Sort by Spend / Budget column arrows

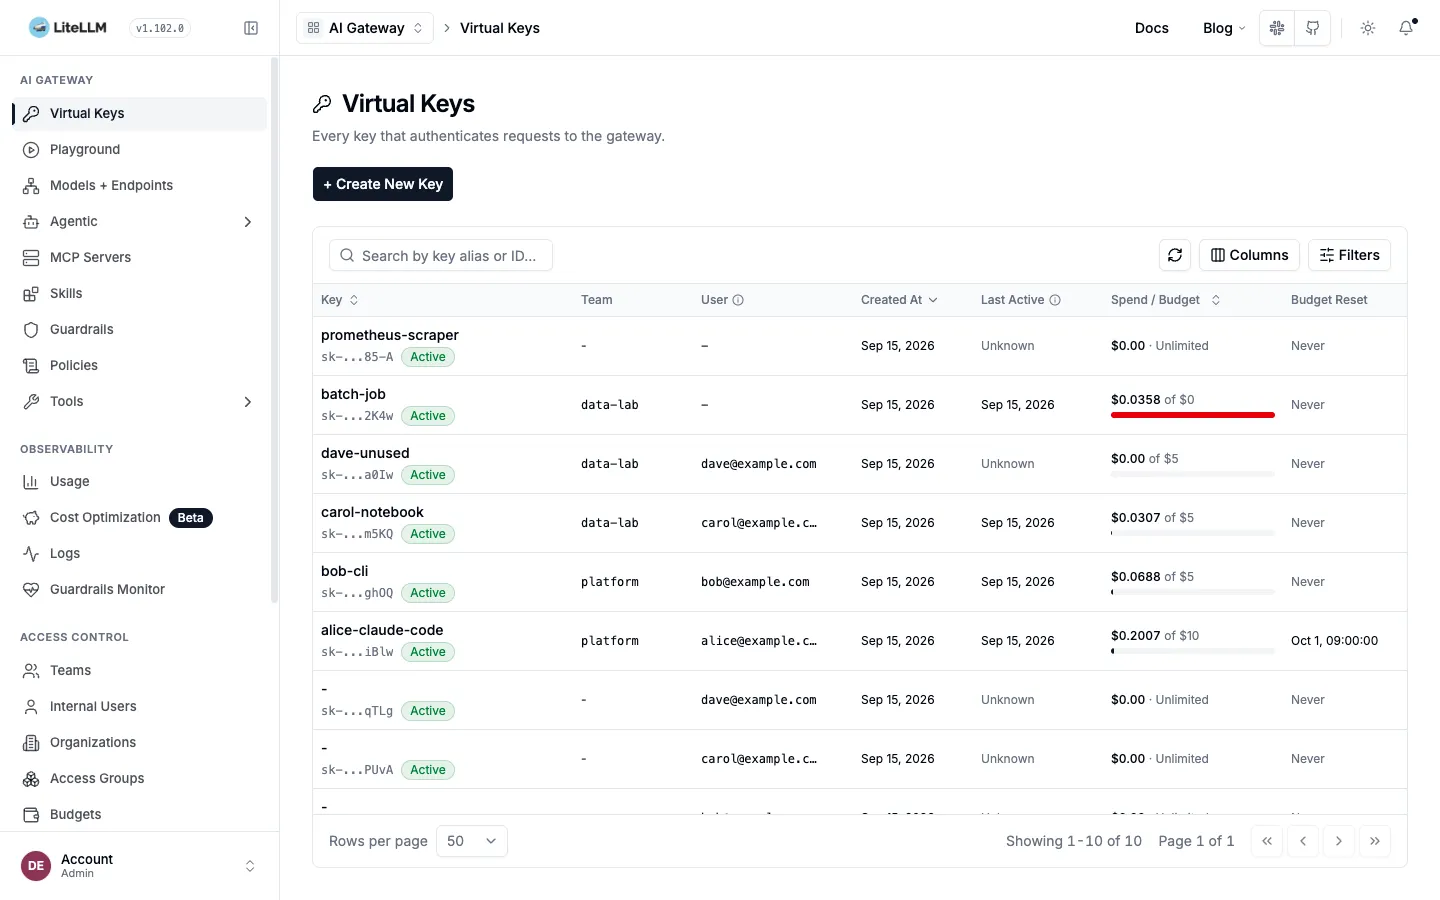coord(1216,300)
